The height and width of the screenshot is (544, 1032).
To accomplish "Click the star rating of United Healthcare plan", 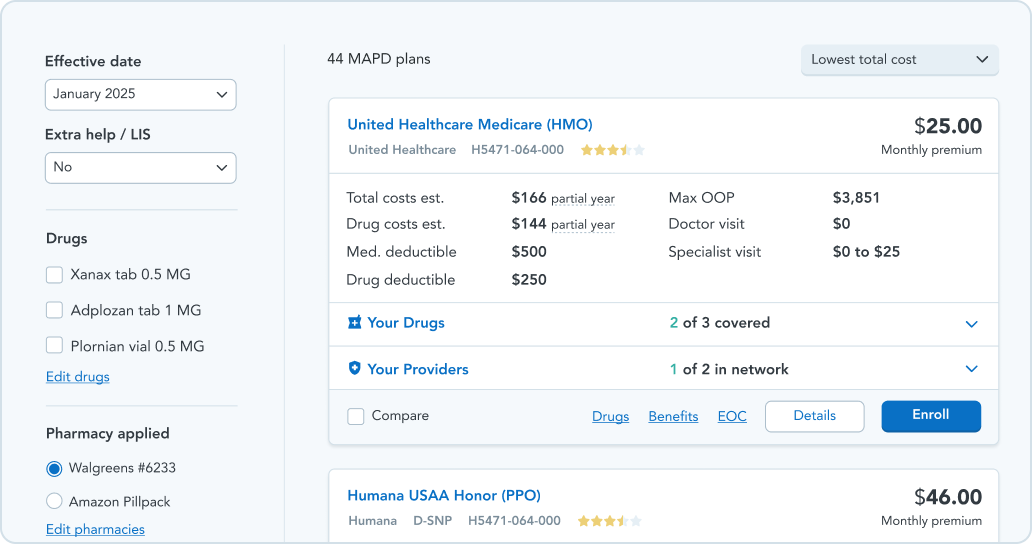I will 612,150.
